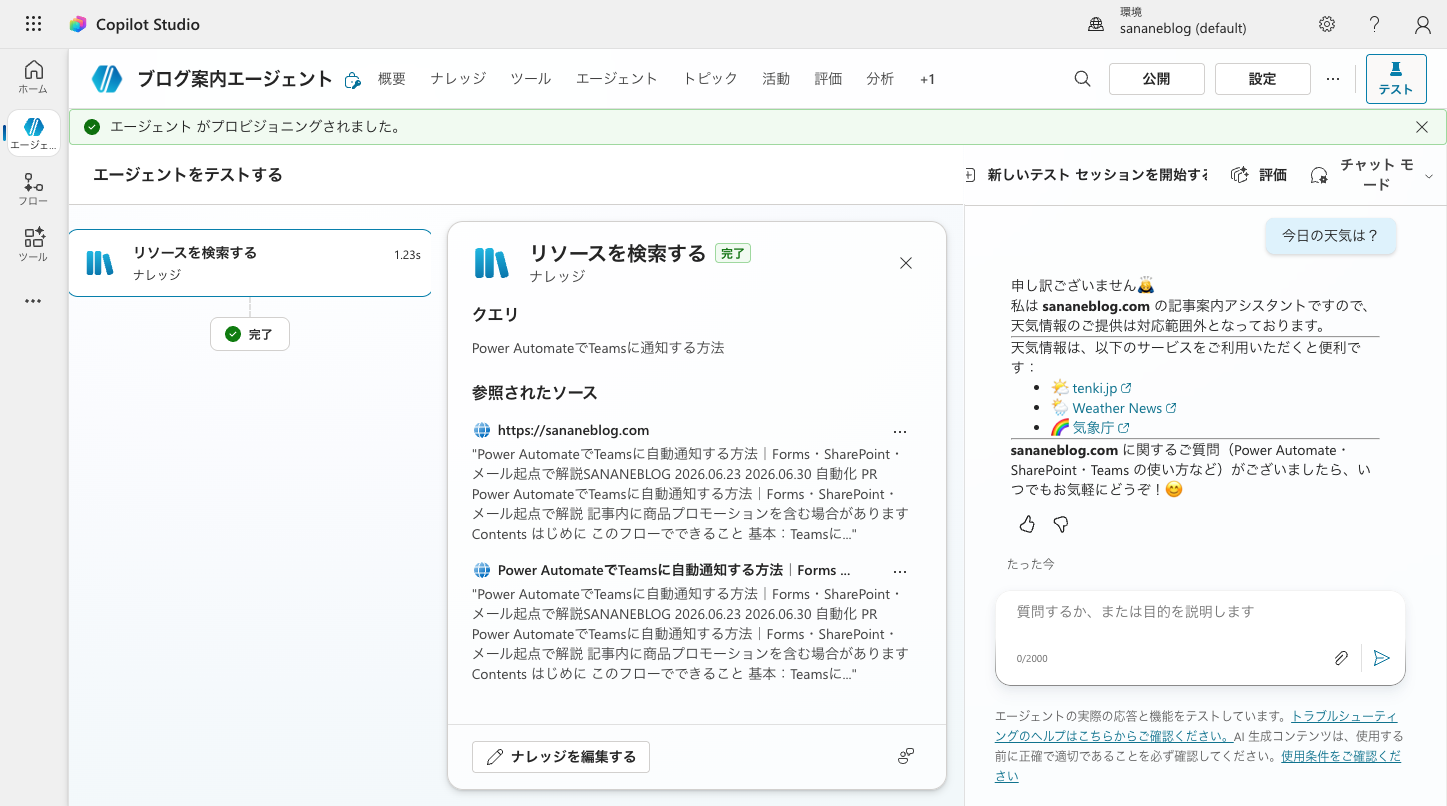
Task: Open the settings gear icon
Action: click(x=1327, y=24)
